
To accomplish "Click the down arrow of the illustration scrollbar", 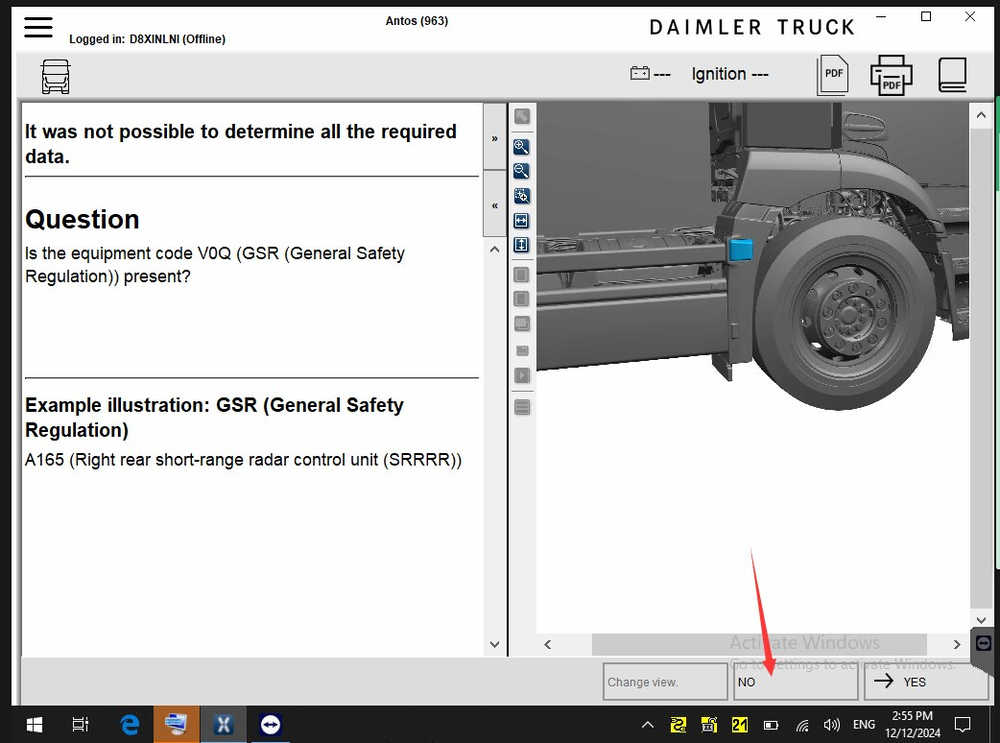I will (x=981, y=620).
